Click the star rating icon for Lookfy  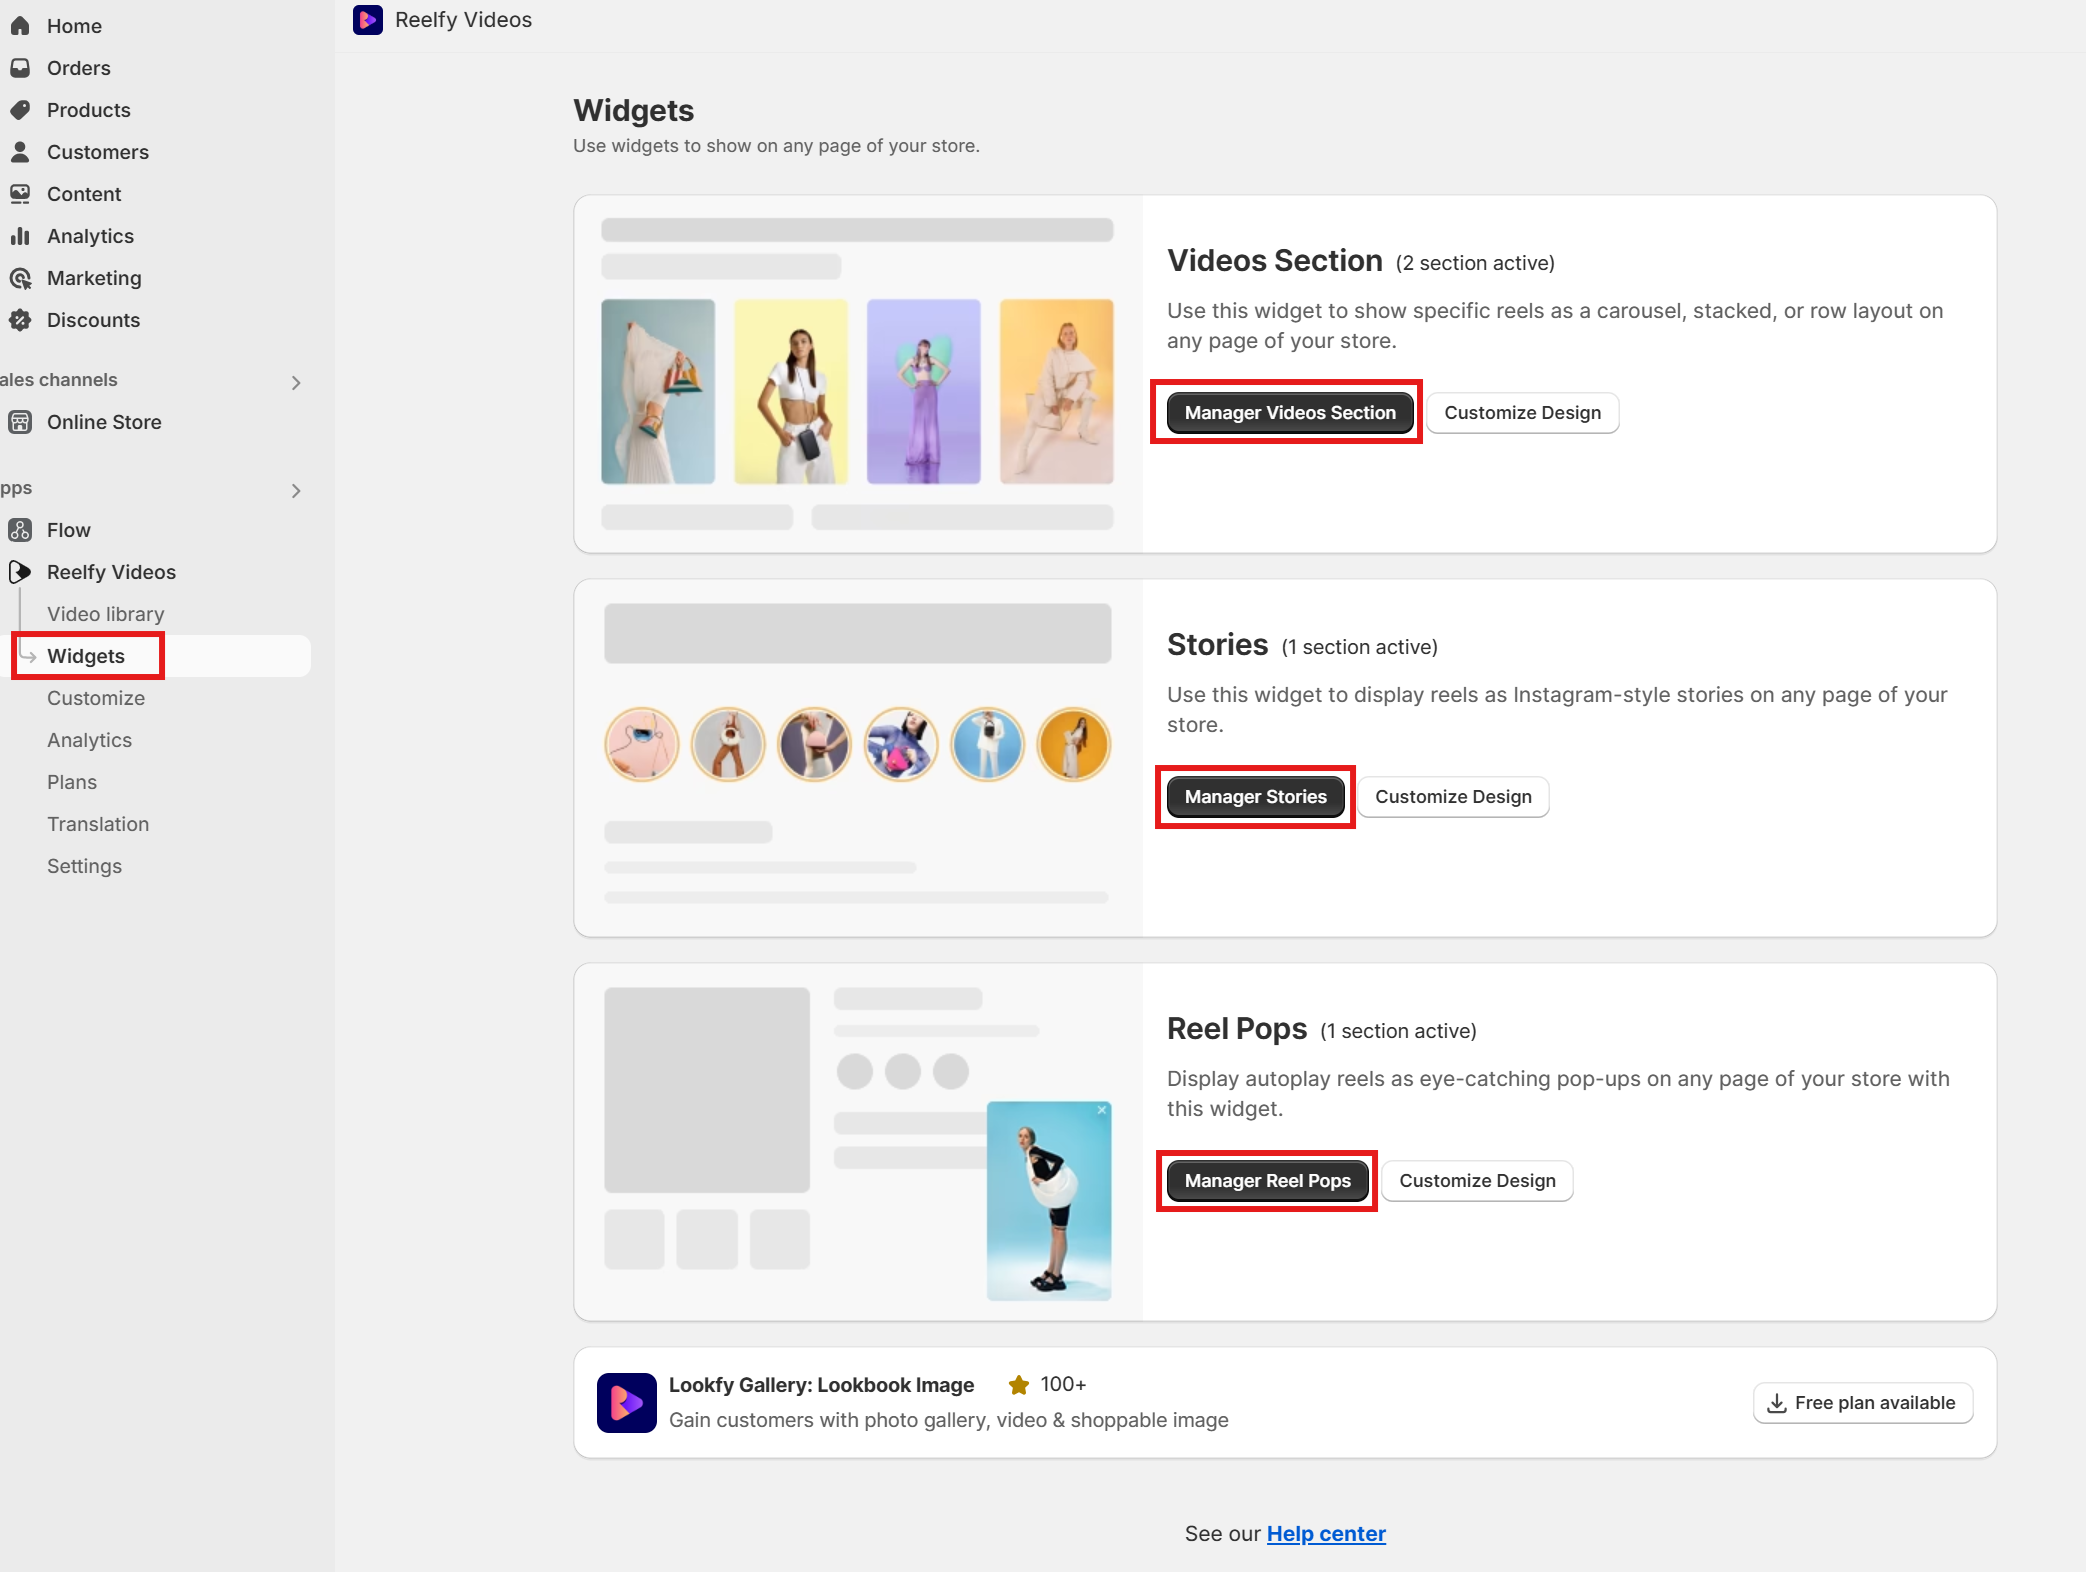point(1019,1385)
